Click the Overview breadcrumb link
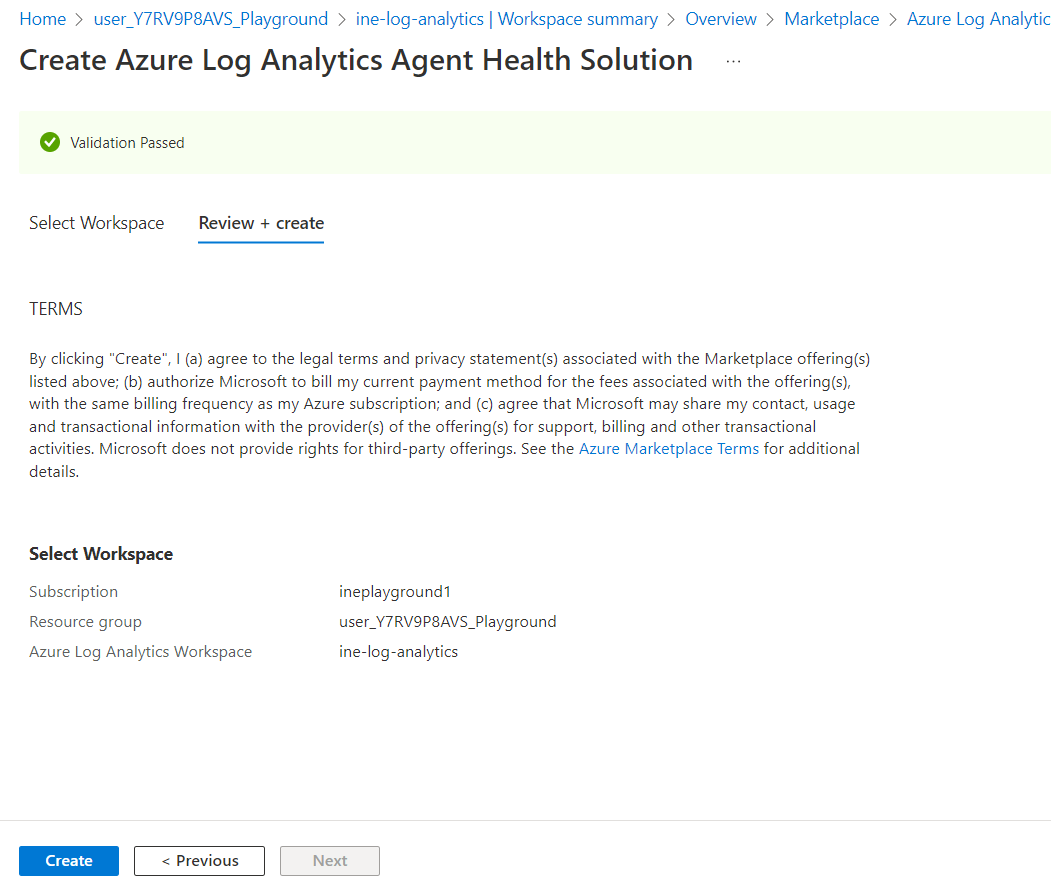This screenshot has width=1051, height=891. tap(720, 19)
